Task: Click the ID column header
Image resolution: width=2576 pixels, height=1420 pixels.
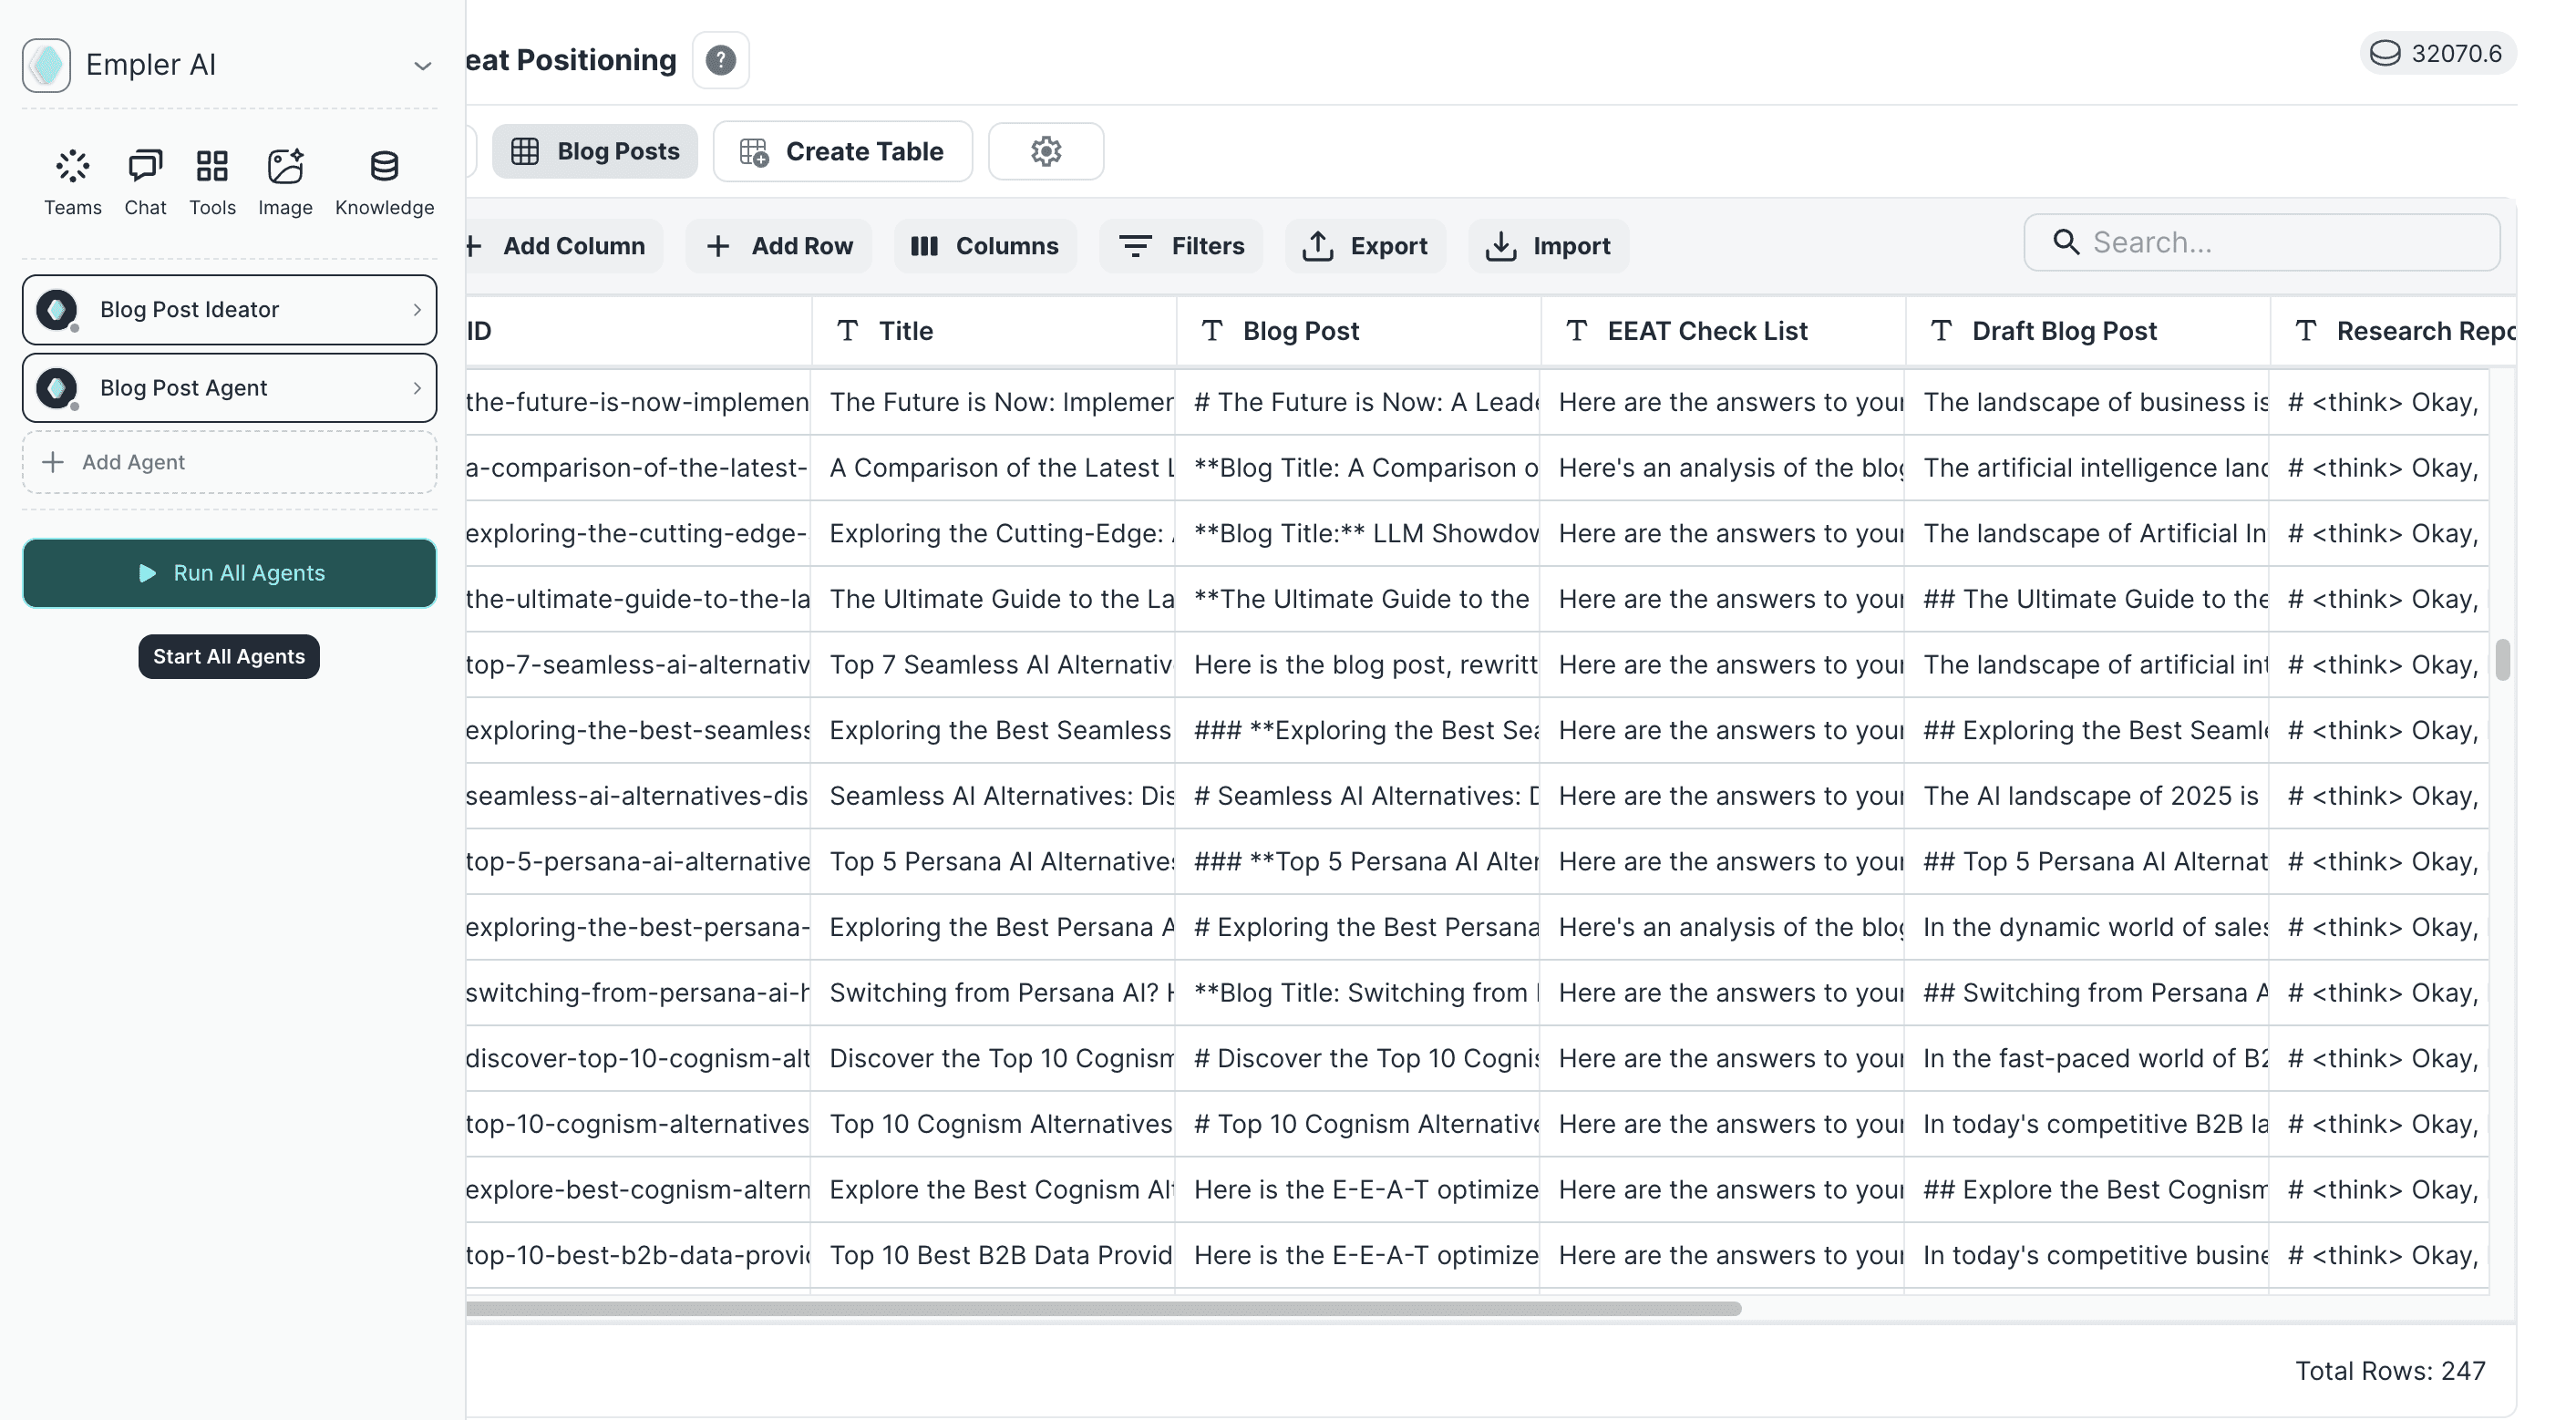Action: coord(638,331)
